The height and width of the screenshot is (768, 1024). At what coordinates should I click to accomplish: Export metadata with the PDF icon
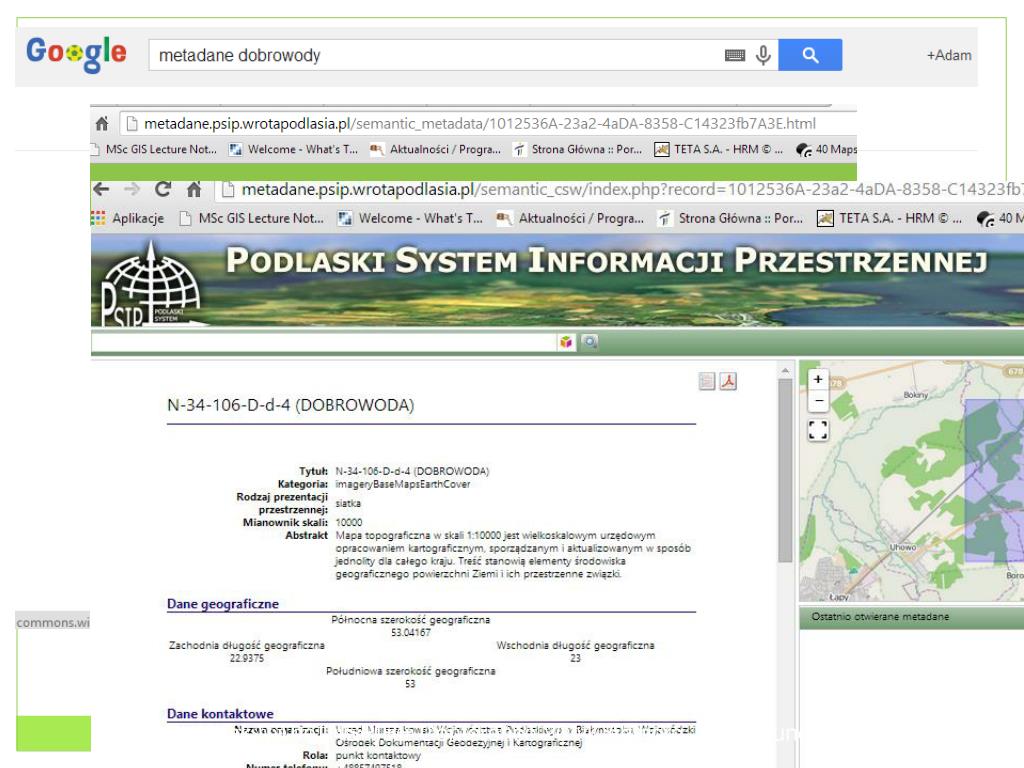(x=728, y=381)
